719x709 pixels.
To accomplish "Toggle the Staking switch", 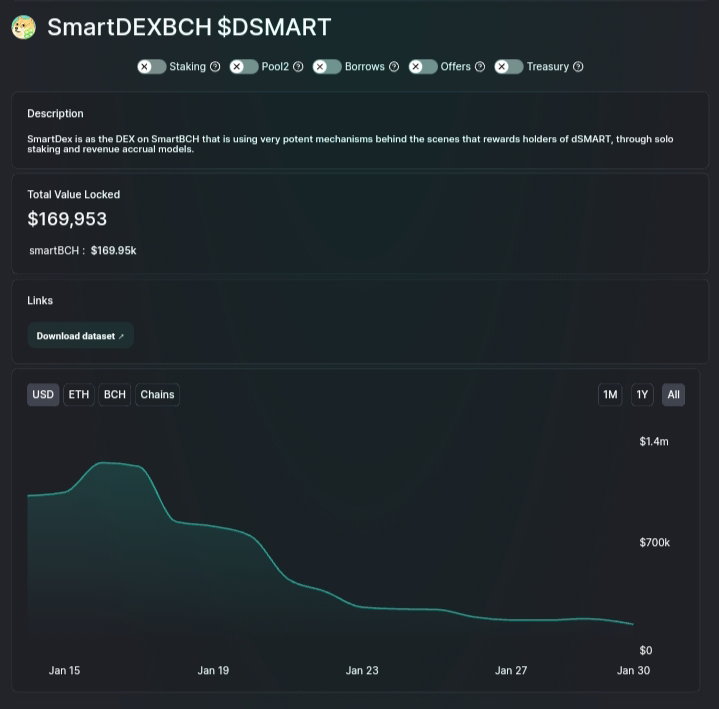I will 152,66.
